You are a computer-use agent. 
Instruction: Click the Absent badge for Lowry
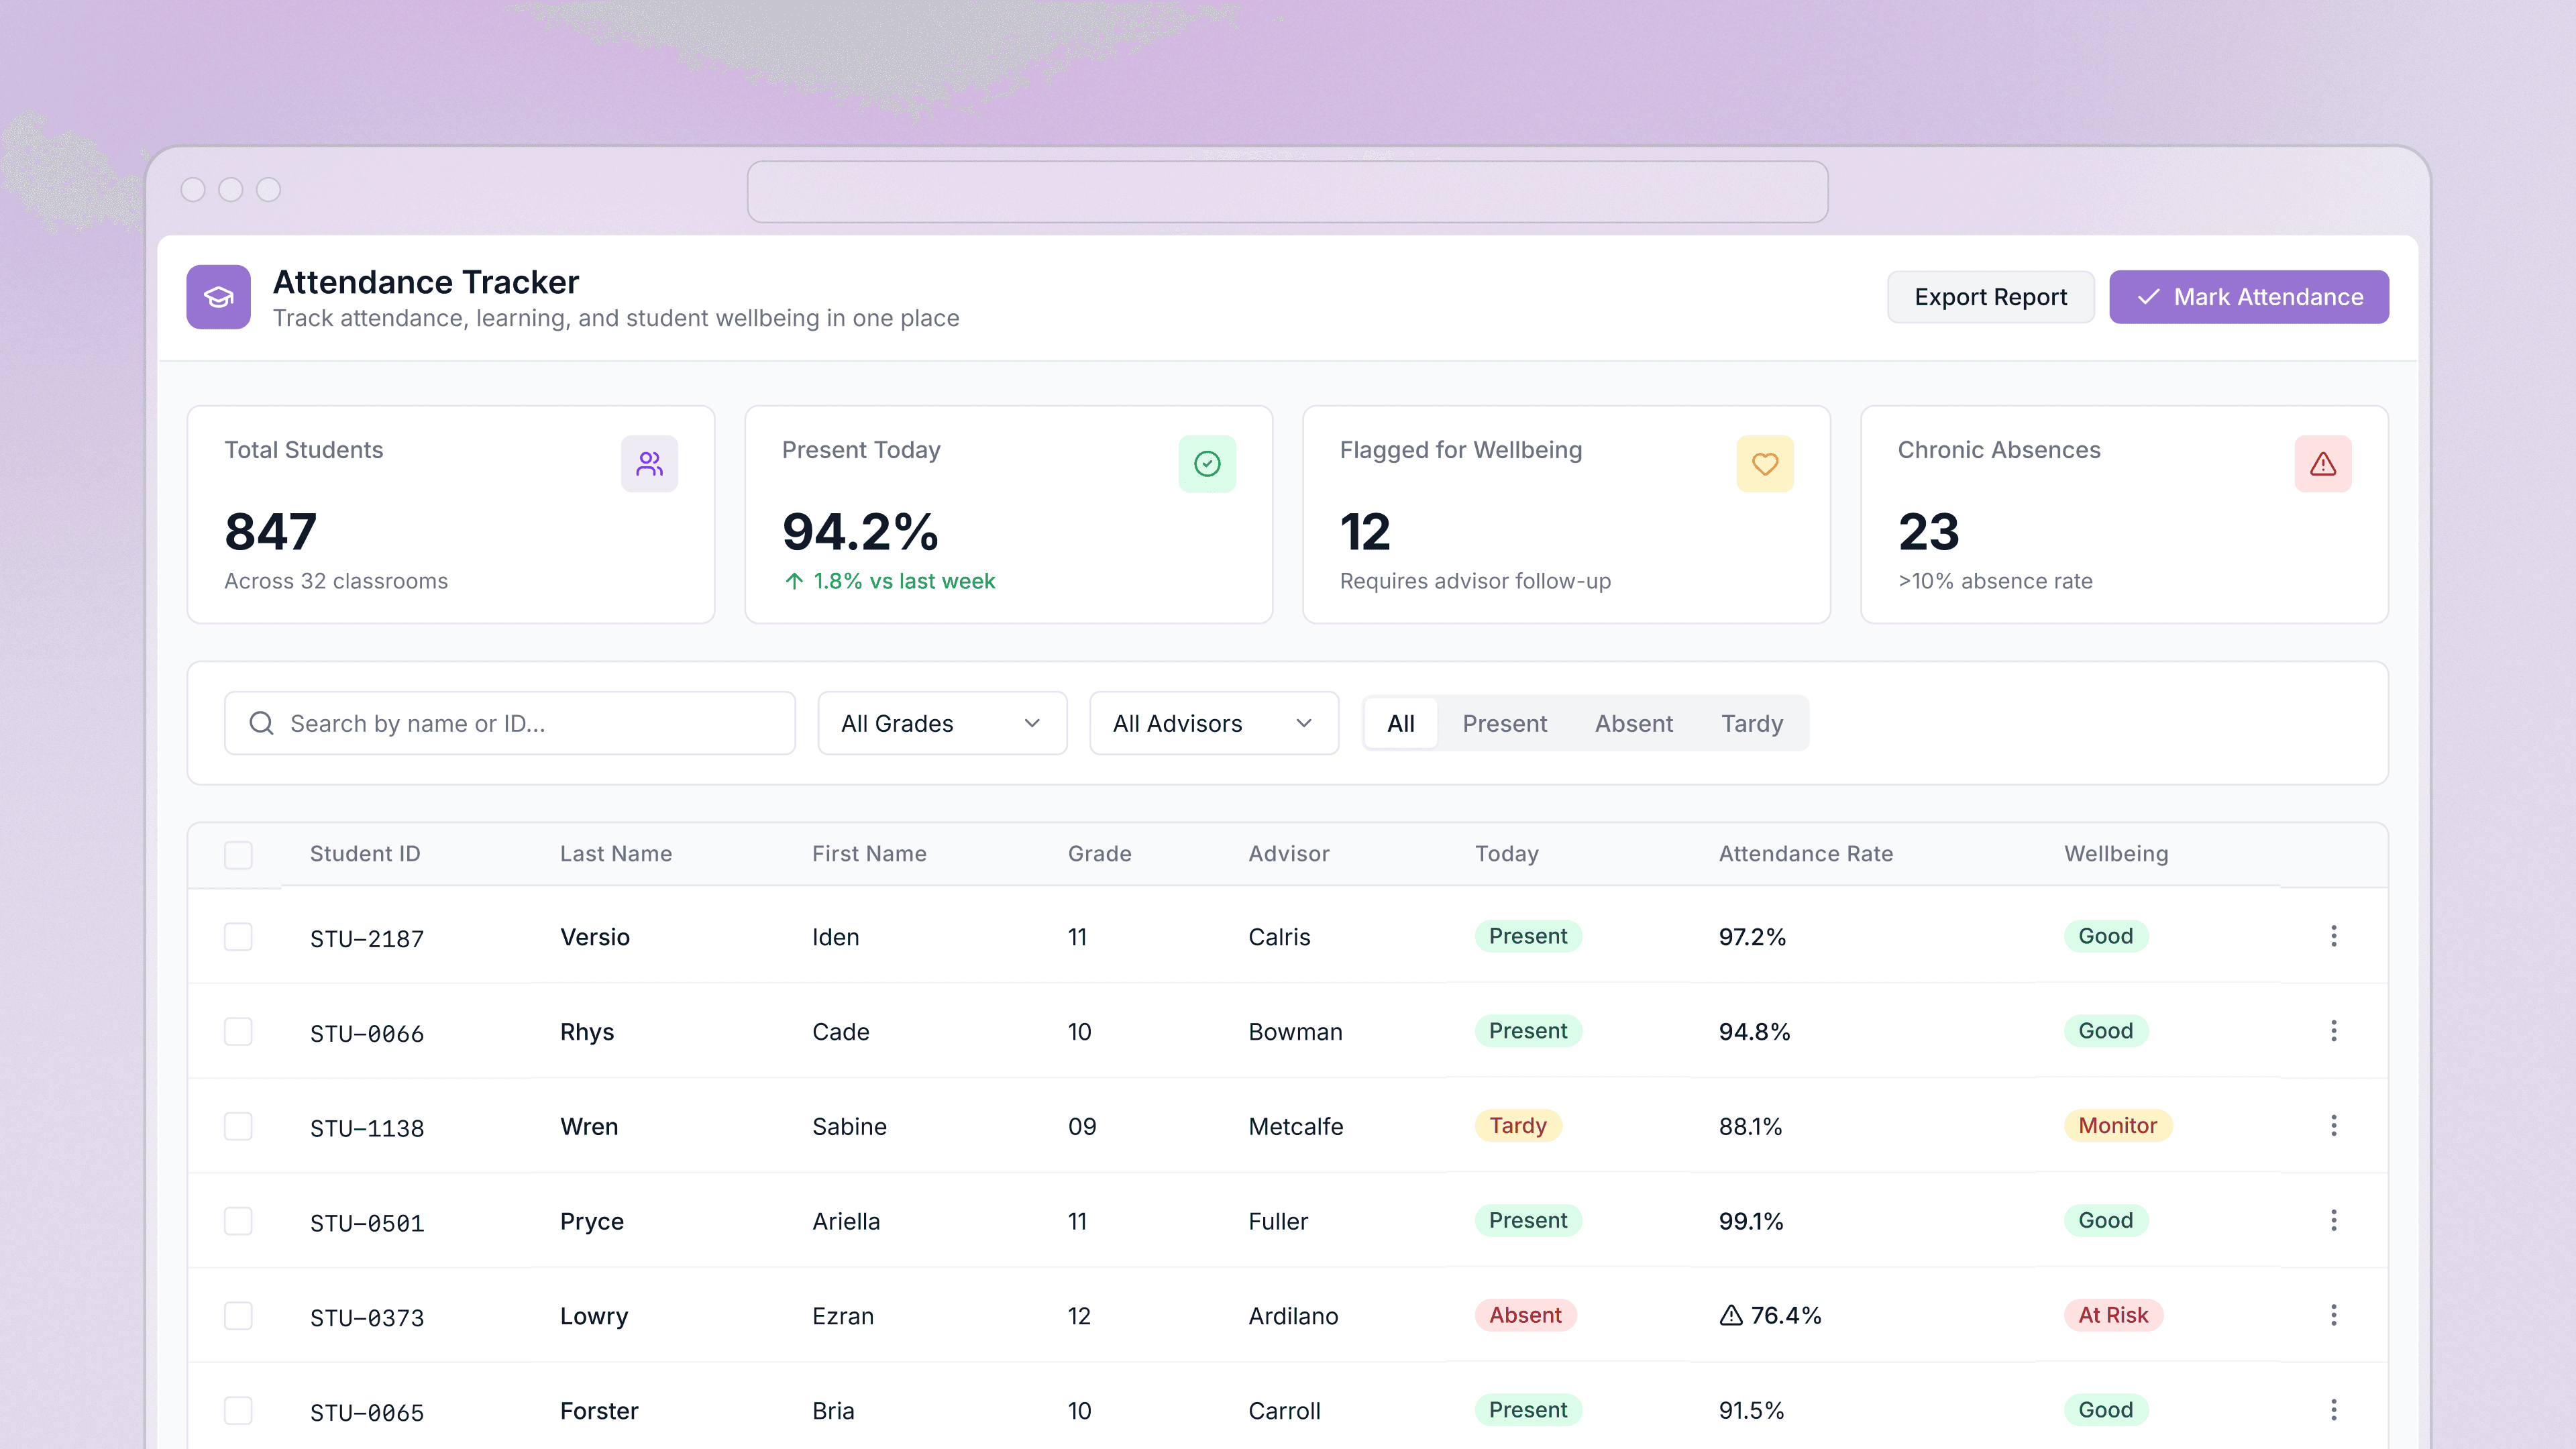[x=1525, y=1315]
